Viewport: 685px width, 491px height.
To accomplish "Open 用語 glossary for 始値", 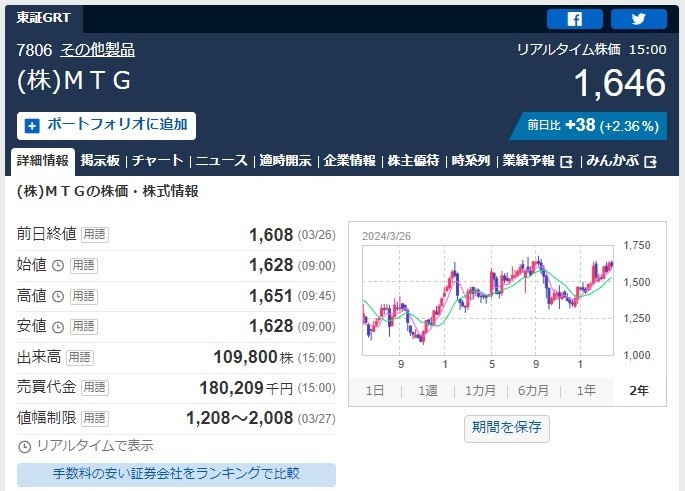I will (x=84, y=265).
